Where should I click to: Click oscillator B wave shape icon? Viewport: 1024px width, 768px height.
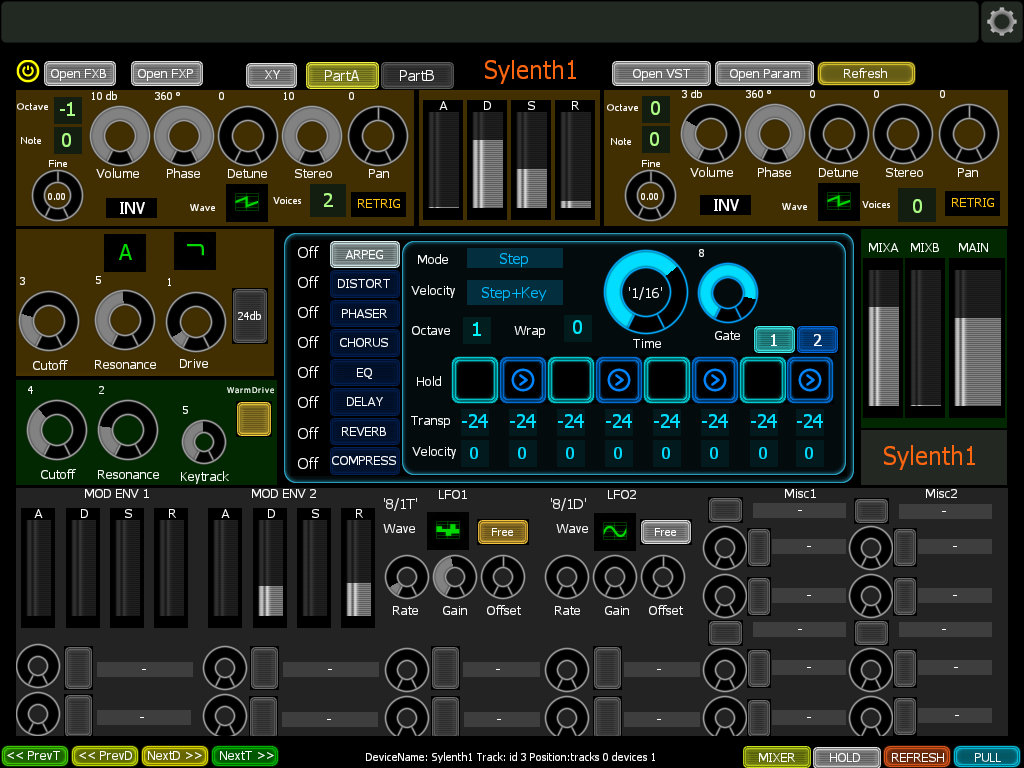tap(838, 201)
